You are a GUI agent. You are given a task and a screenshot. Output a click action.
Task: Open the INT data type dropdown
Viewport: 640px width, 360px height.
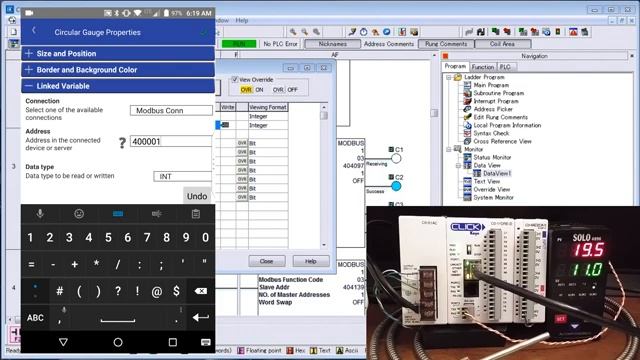pyautogui.click(x=182, y=176)
